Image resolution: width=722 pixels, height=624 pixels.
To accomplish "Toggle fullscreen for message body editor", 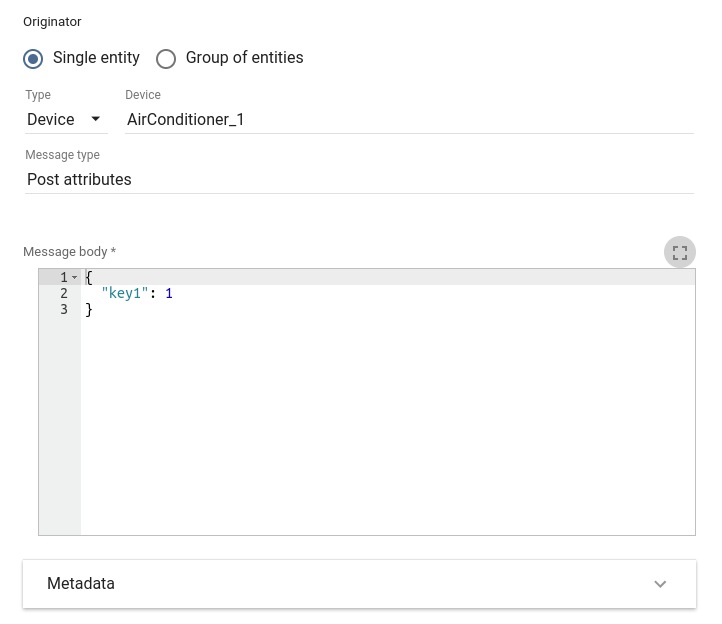I will tap(679, 252).
